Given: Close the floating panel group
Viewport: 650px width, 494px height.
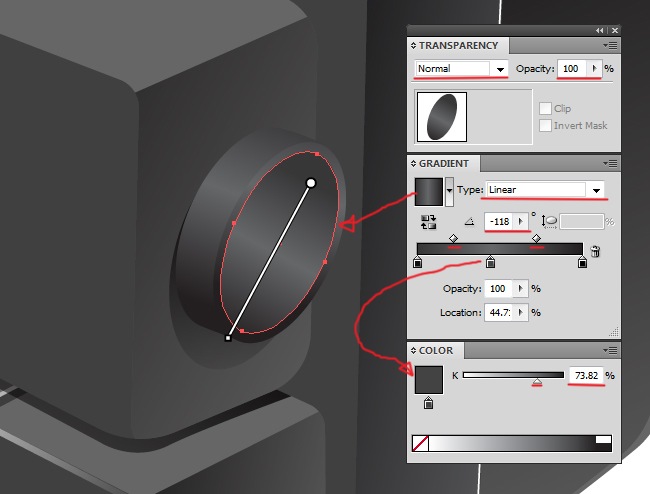Looking at the screenshot, I should 615,31.
